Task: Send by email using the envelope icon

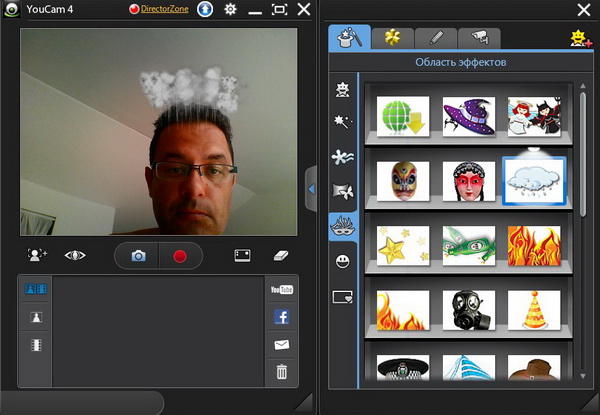Action: [281, 345]
